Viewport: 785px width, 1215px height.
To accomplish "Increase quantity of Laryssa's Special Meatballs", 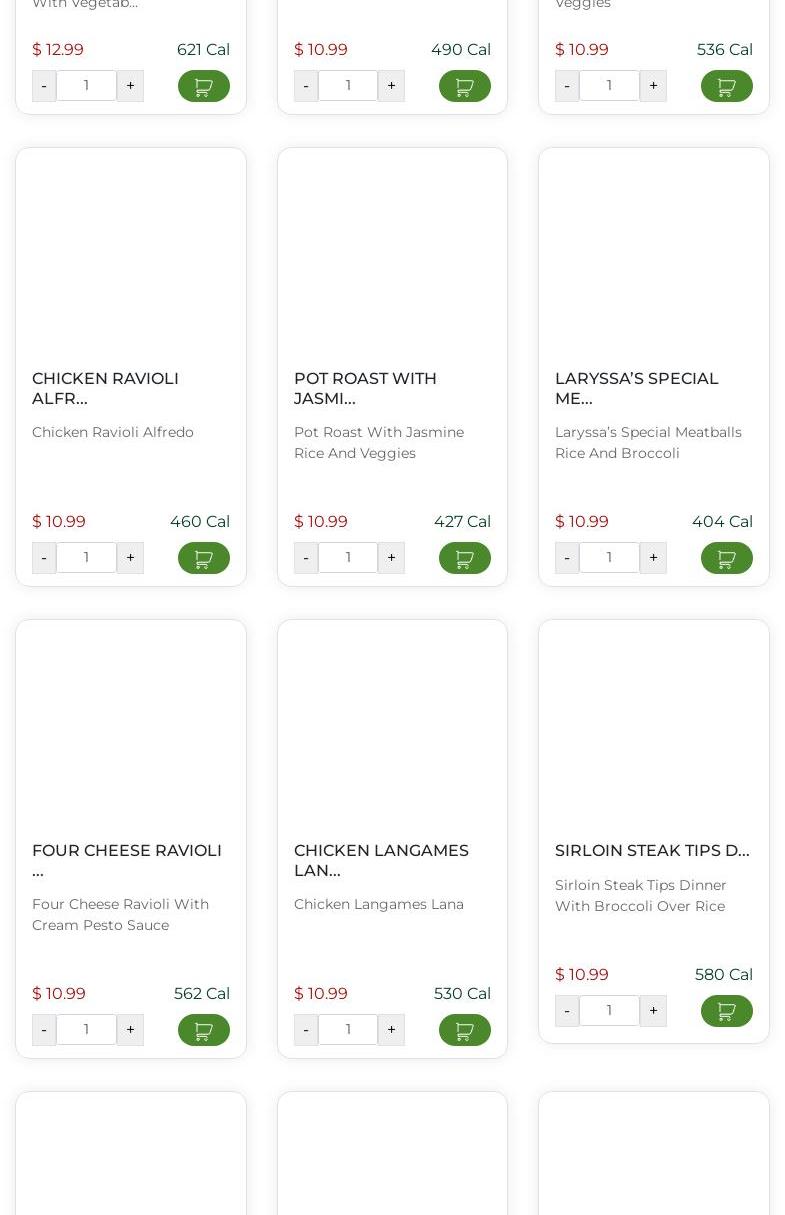I will pos(653,558).
